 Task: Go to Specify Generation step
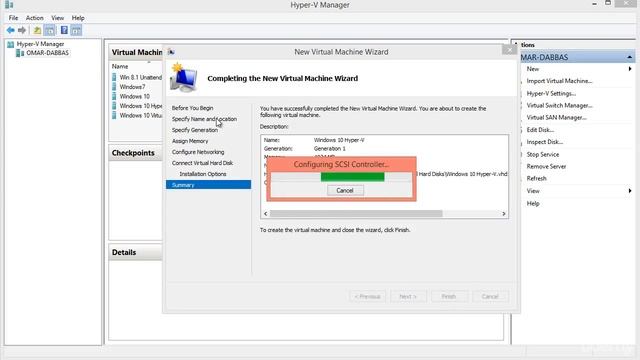click(x=195, y=130)
